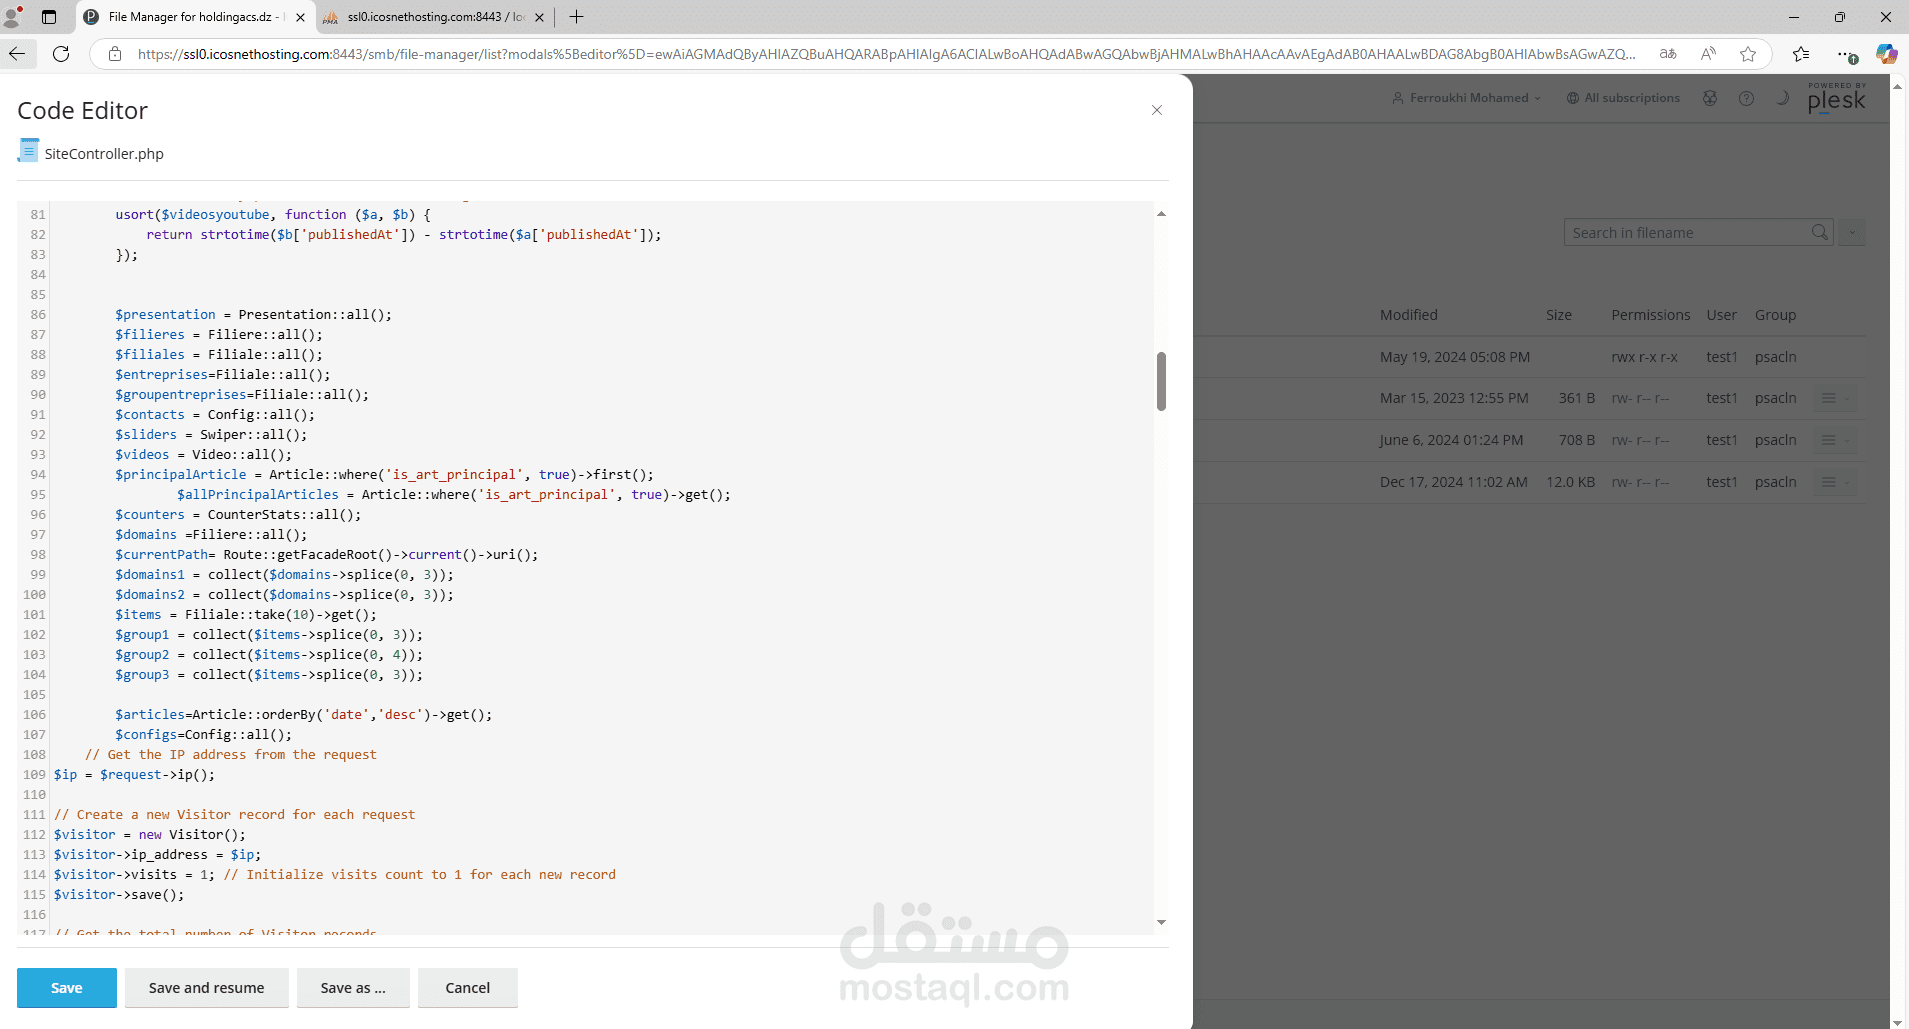This screenshot has height=1029, width=1909.
Task: Open the Copilot sidebar icon
Action: (1886, 54)
